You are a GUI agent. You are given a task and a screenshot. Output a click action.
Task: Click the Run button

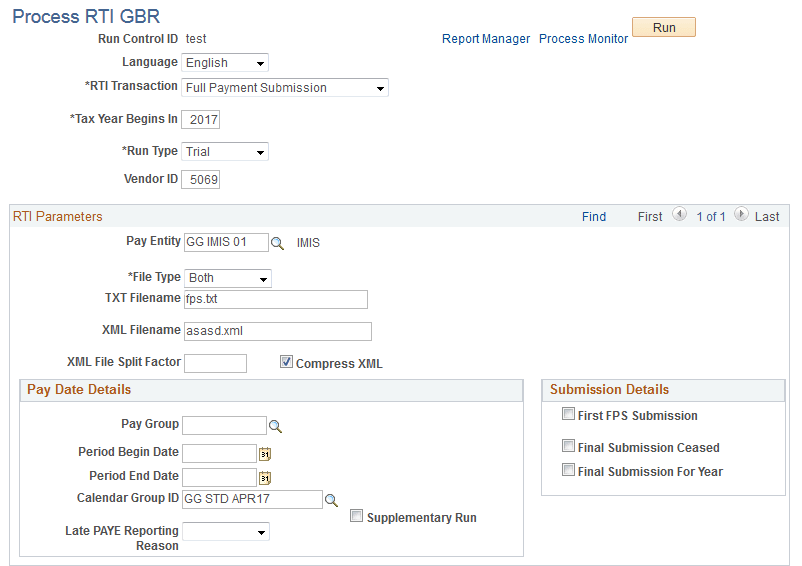pyautogui.click(x=664, y=28)
